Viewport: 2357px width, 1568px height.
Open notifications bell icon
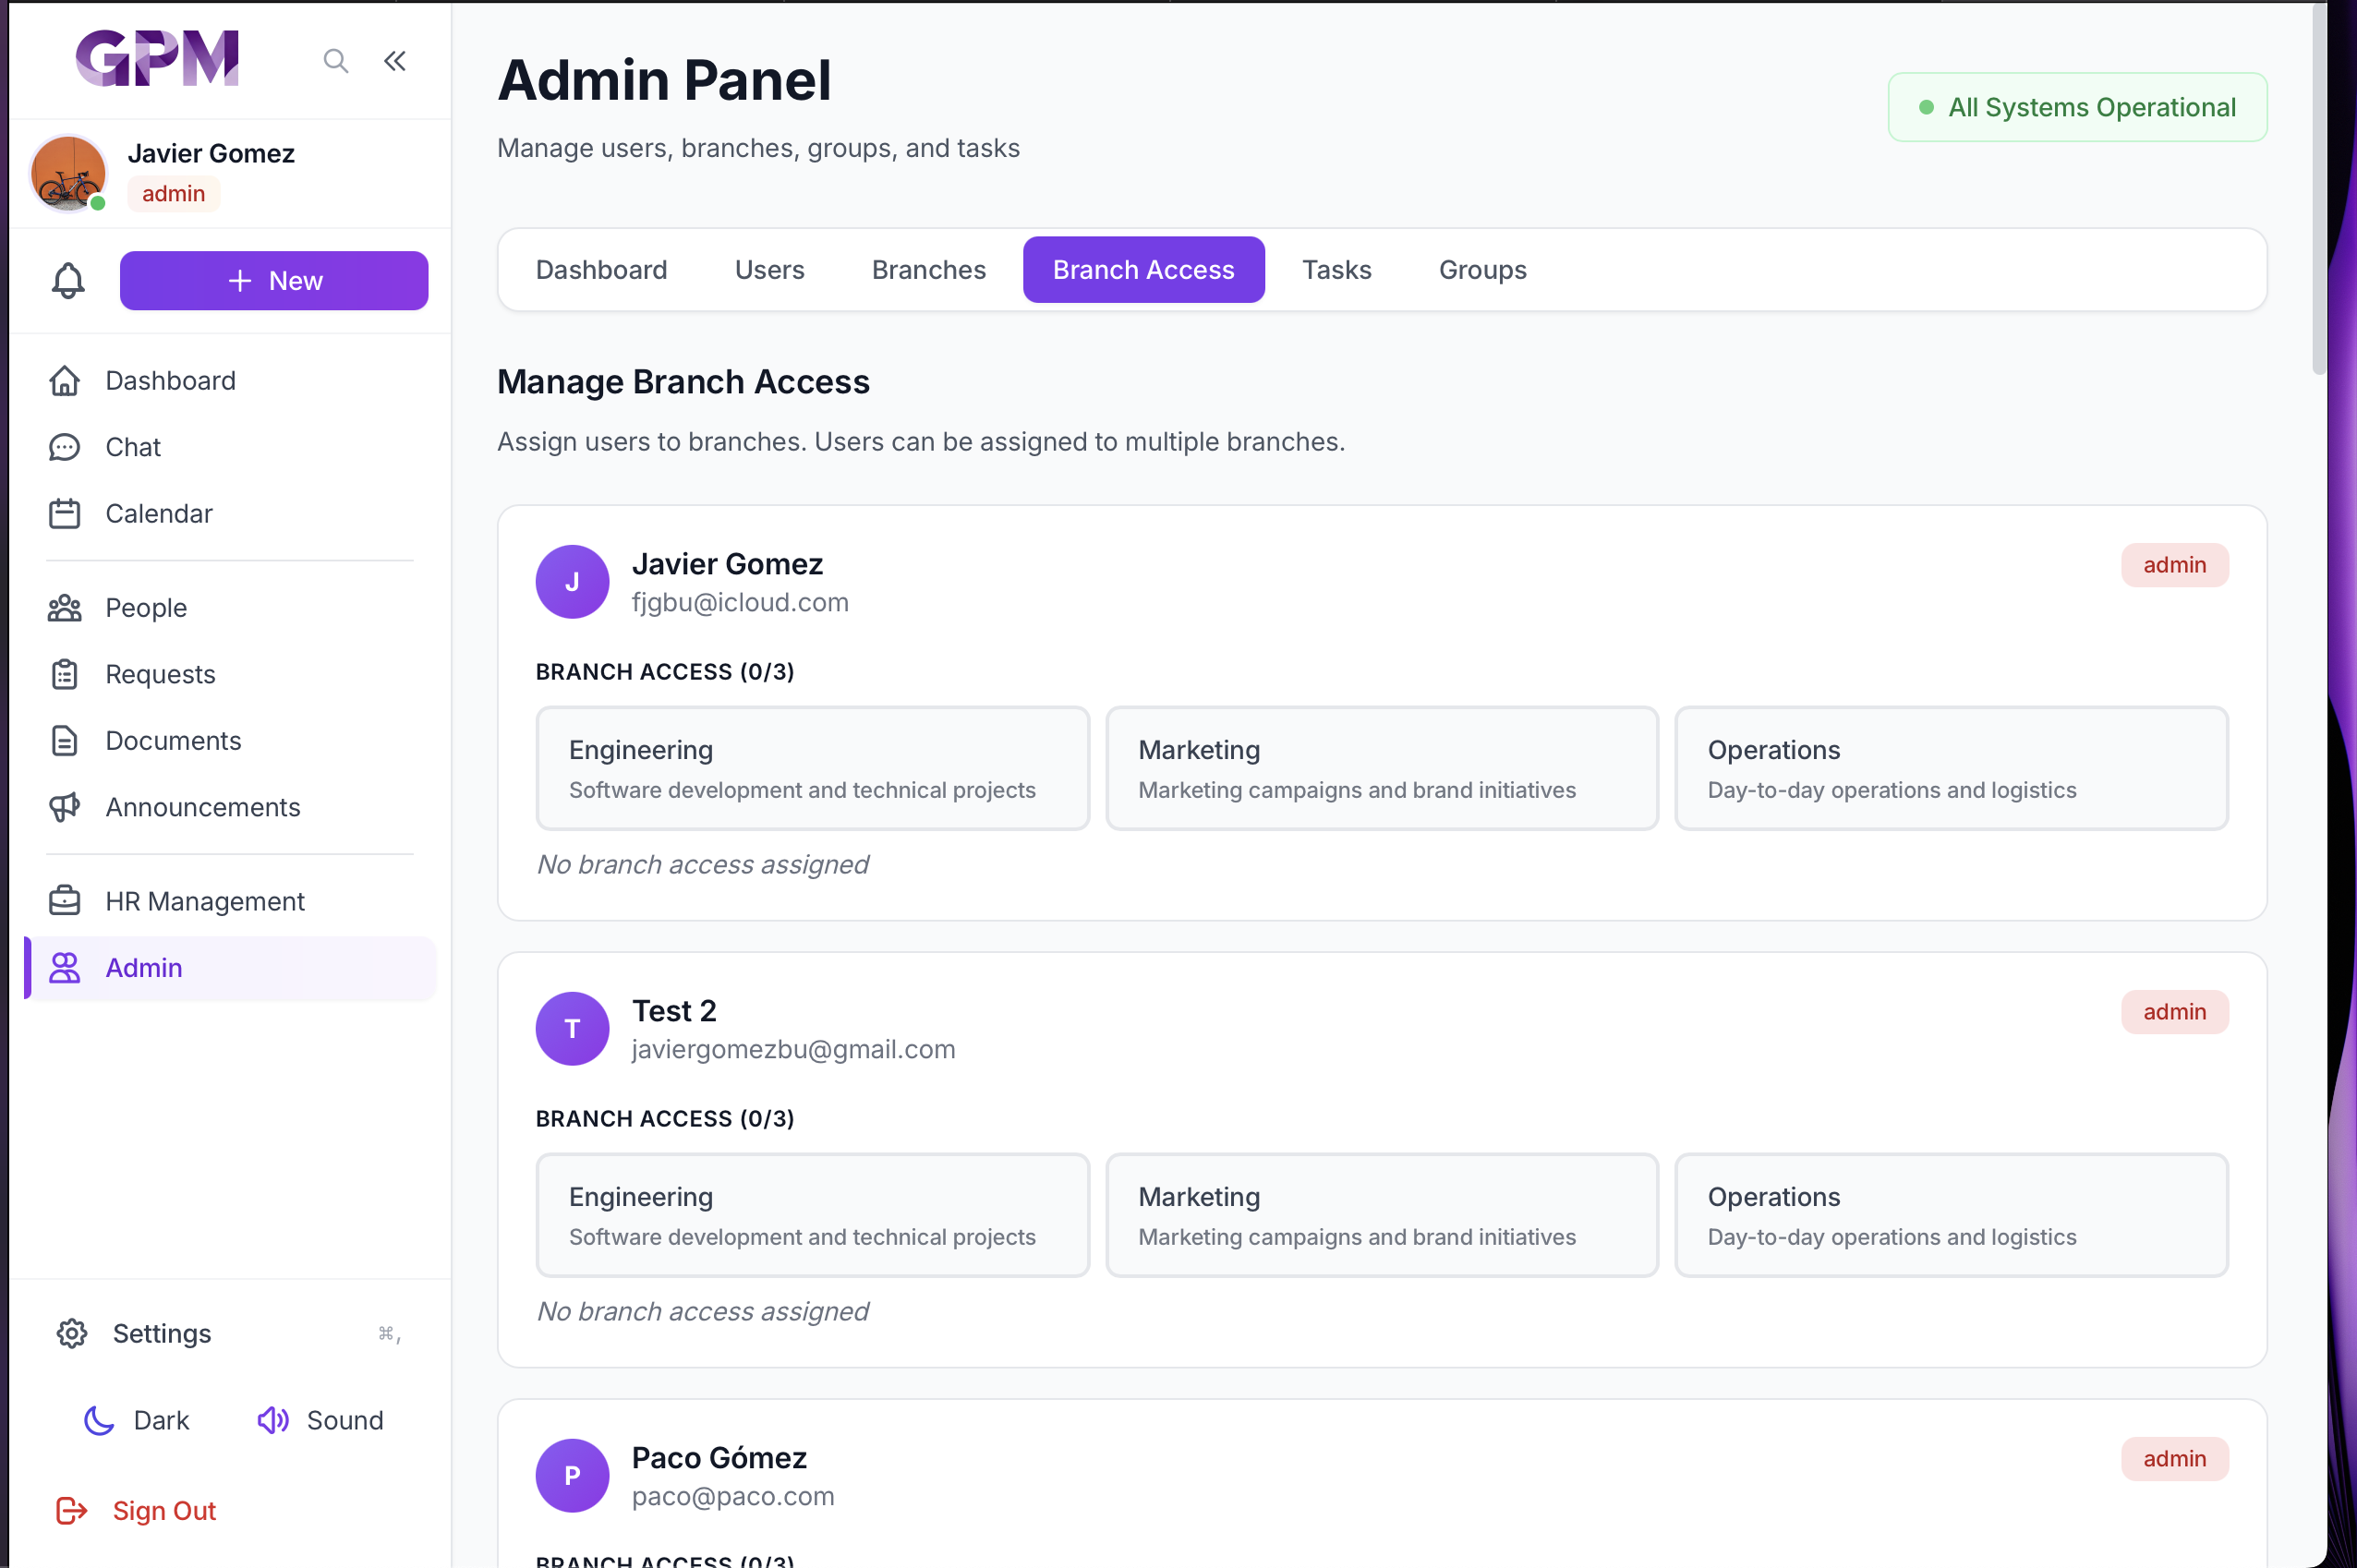coord(68,280)
